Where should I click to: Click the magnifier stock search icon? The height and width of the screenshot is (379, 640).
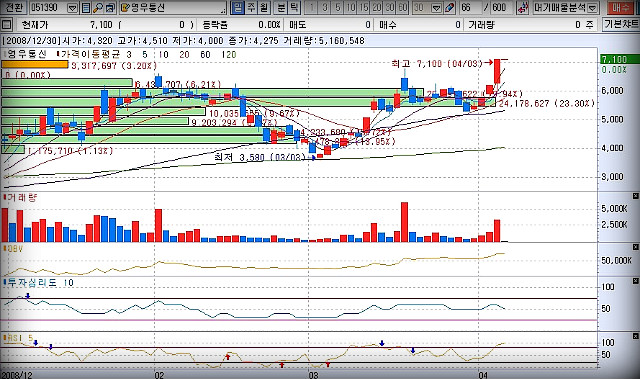pyautogui.click(x=98, y=8)
